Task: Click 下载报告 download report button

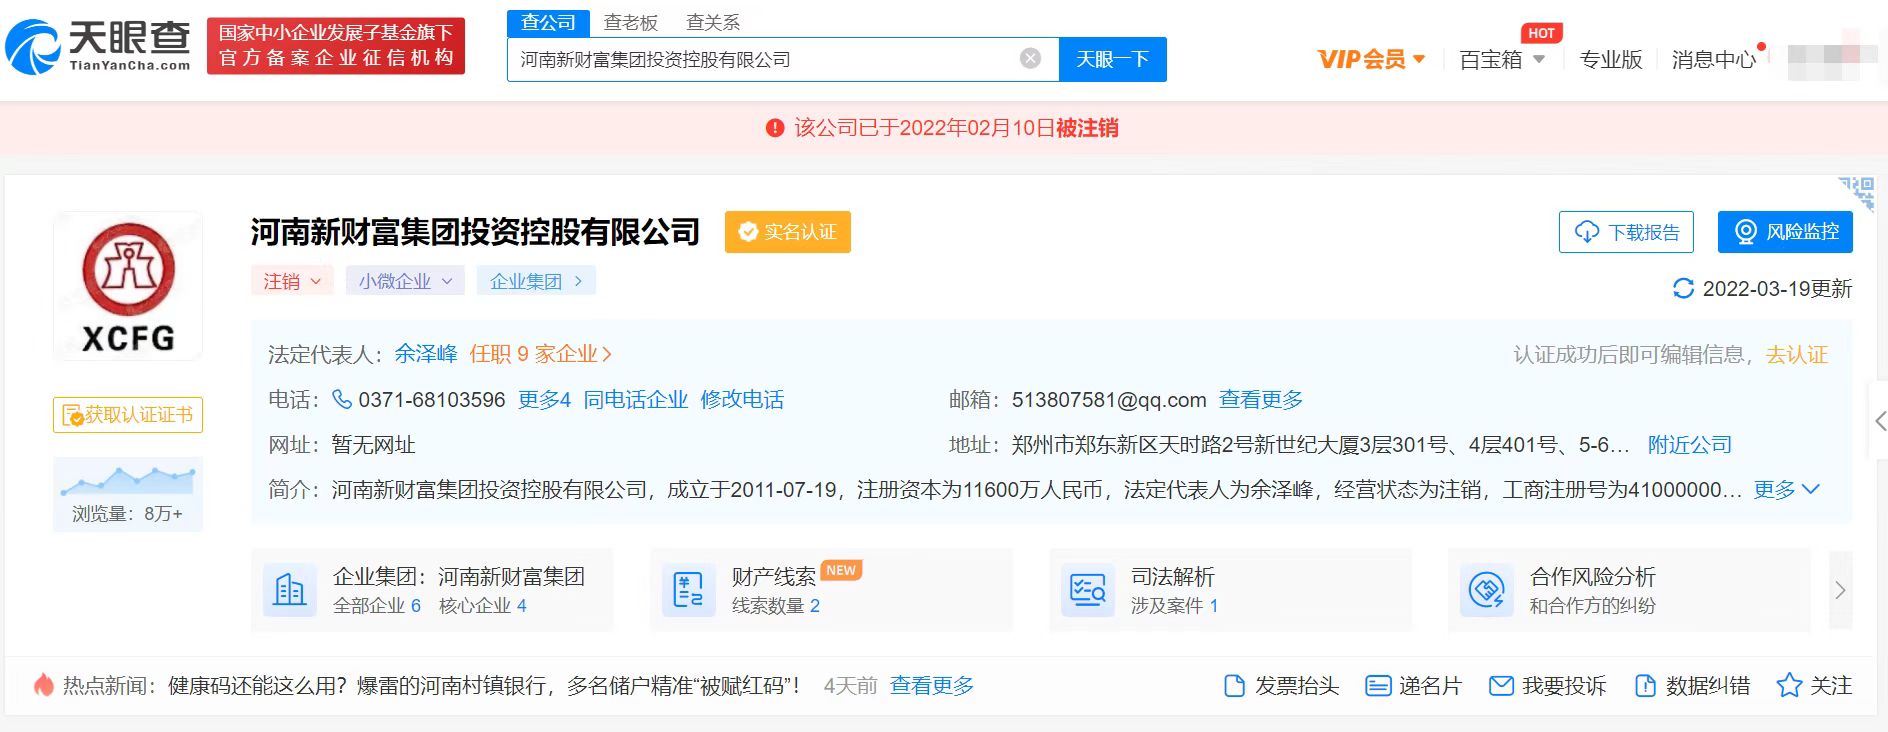Action: [1626, 232]
